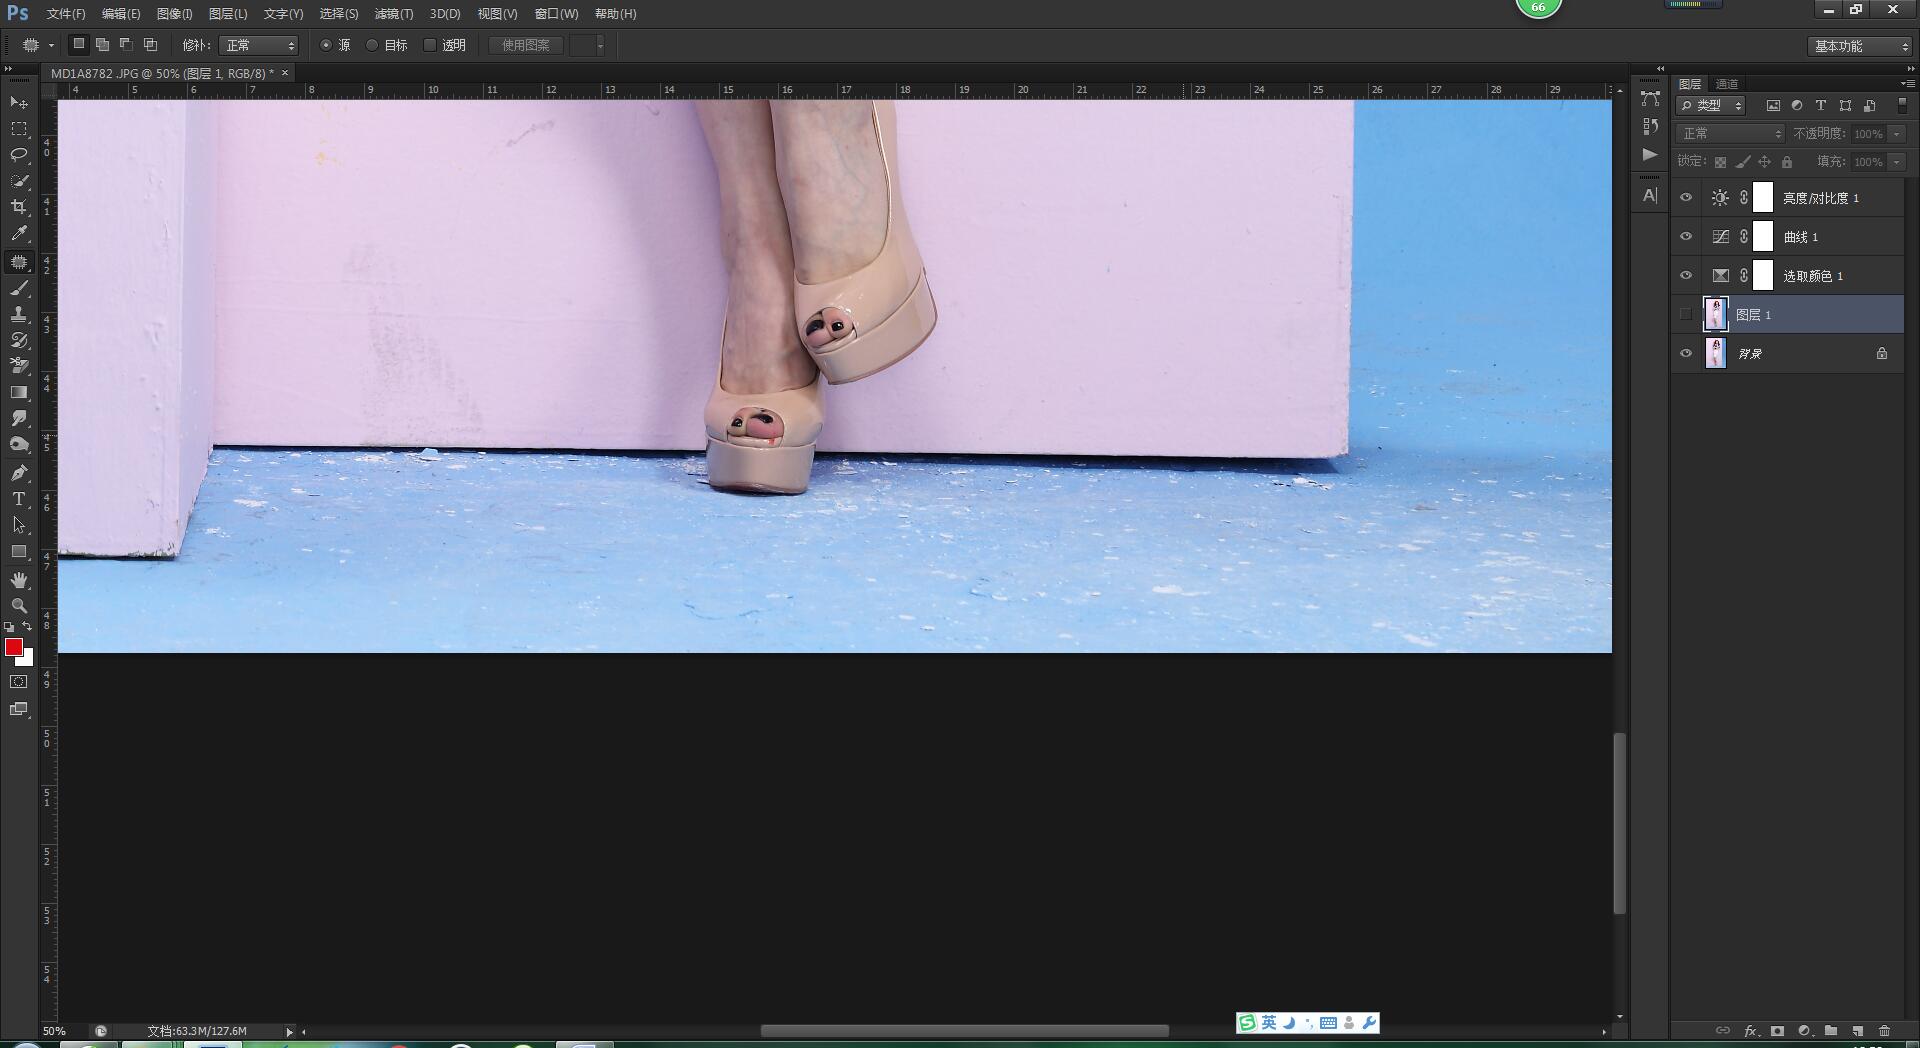Select the Horizontal Type tool
This screenshot has height=1048, width=1920.
[x=19, y=499]
